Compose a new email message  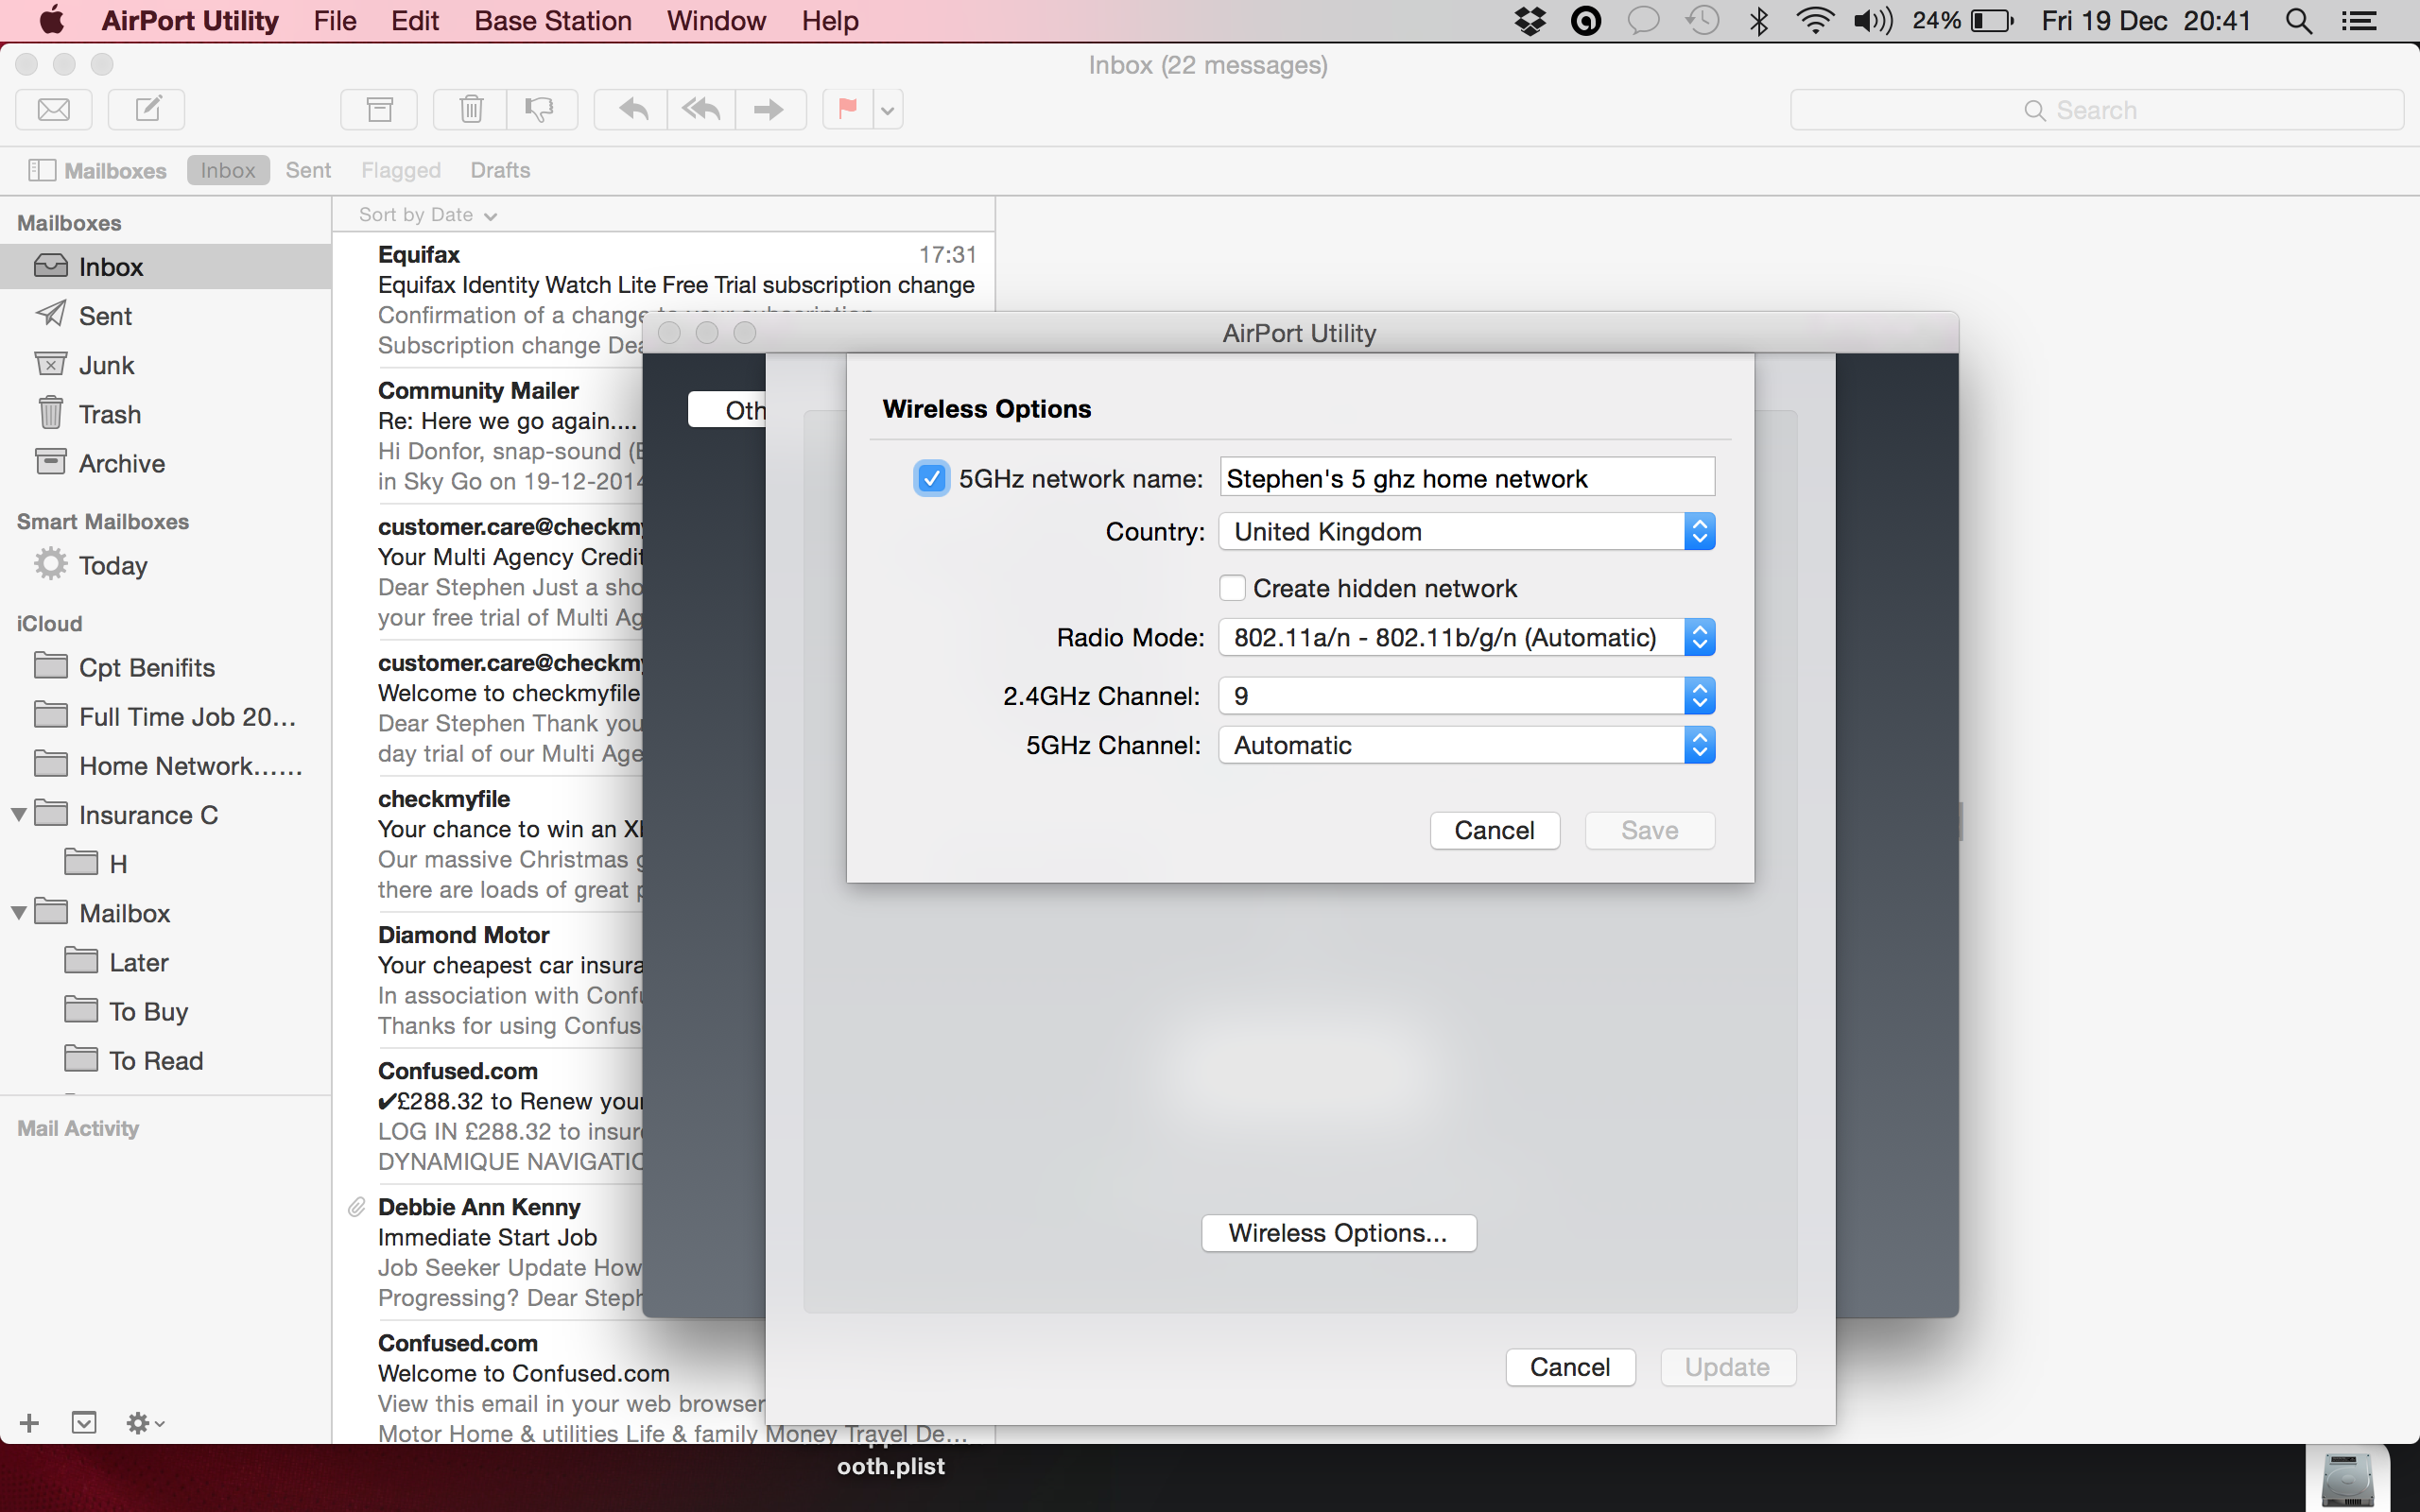pyautogui.click(x=146, y=109)
